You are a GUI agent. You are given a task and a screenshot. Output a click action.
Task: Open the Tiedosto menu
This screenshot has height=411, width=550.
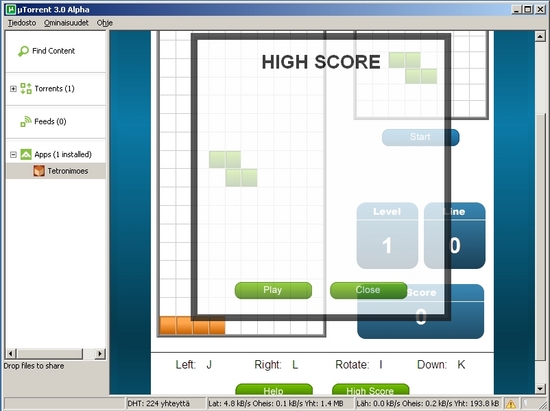click(22, 23)
